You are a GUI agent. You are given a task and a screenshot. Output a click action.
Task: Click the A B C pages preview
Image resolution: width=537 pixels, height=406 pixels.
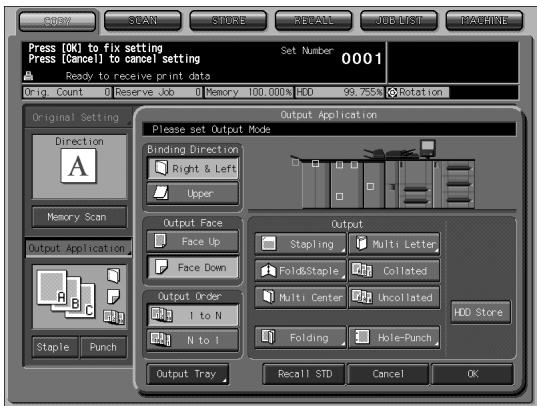click(66, 294)
